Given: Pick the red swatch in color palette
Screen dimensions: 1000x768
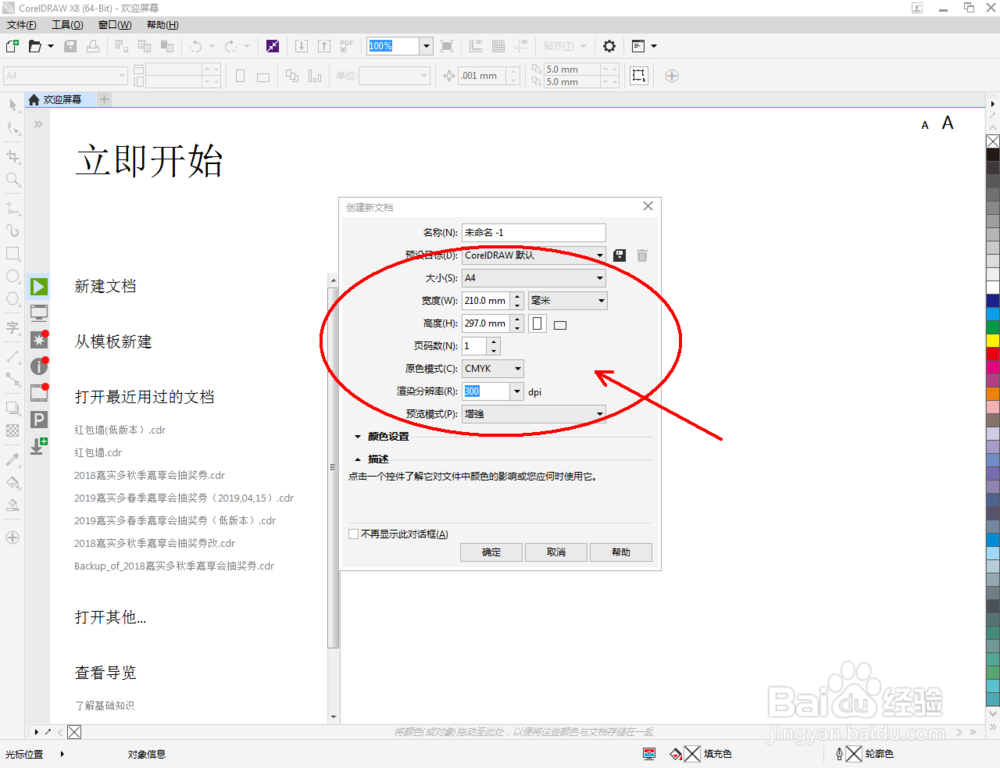Looking at the screenshot, I should 993,353.
